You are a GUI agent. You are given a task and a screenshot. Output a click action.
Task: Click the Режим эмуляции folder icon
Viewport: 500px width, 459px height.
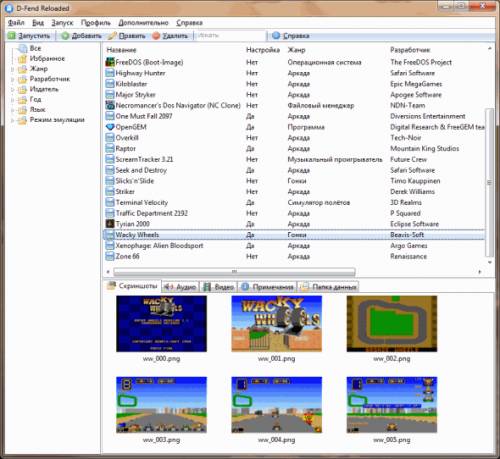point(22,120)
